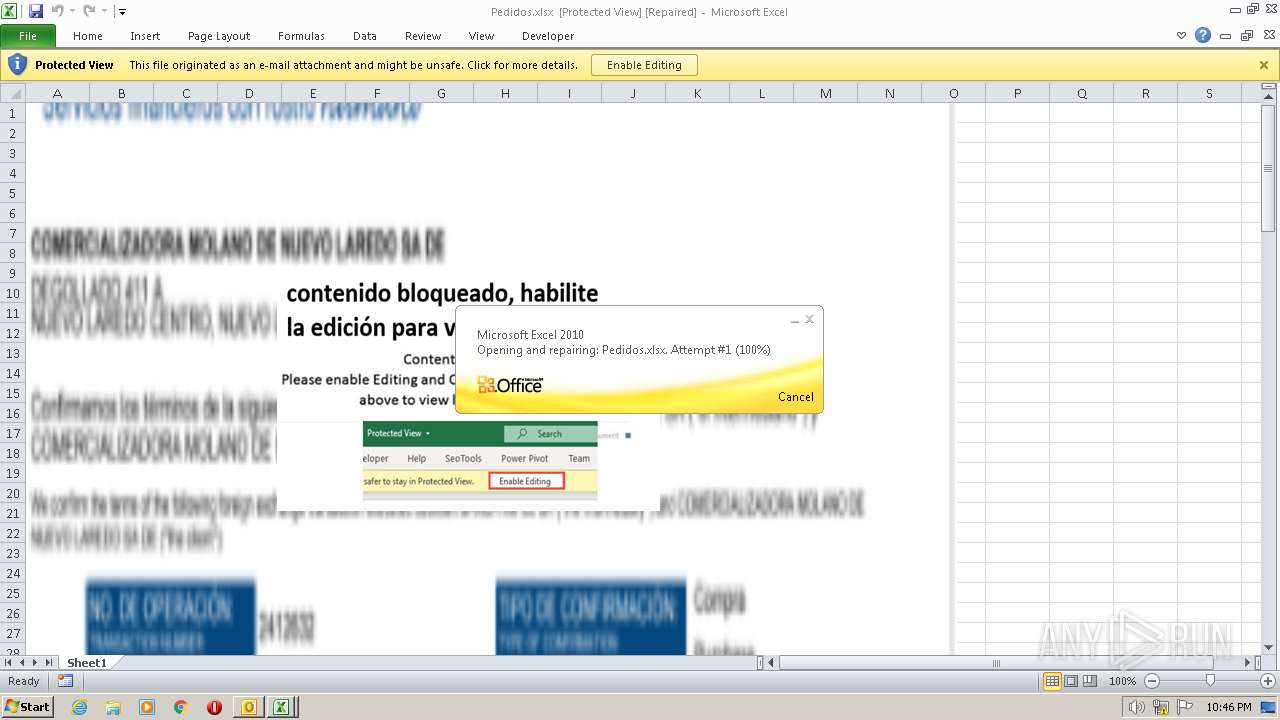Minimize the Excel repair splash dialog
Viewport: 1280px width, 720px height.
[x=795, y=320]
